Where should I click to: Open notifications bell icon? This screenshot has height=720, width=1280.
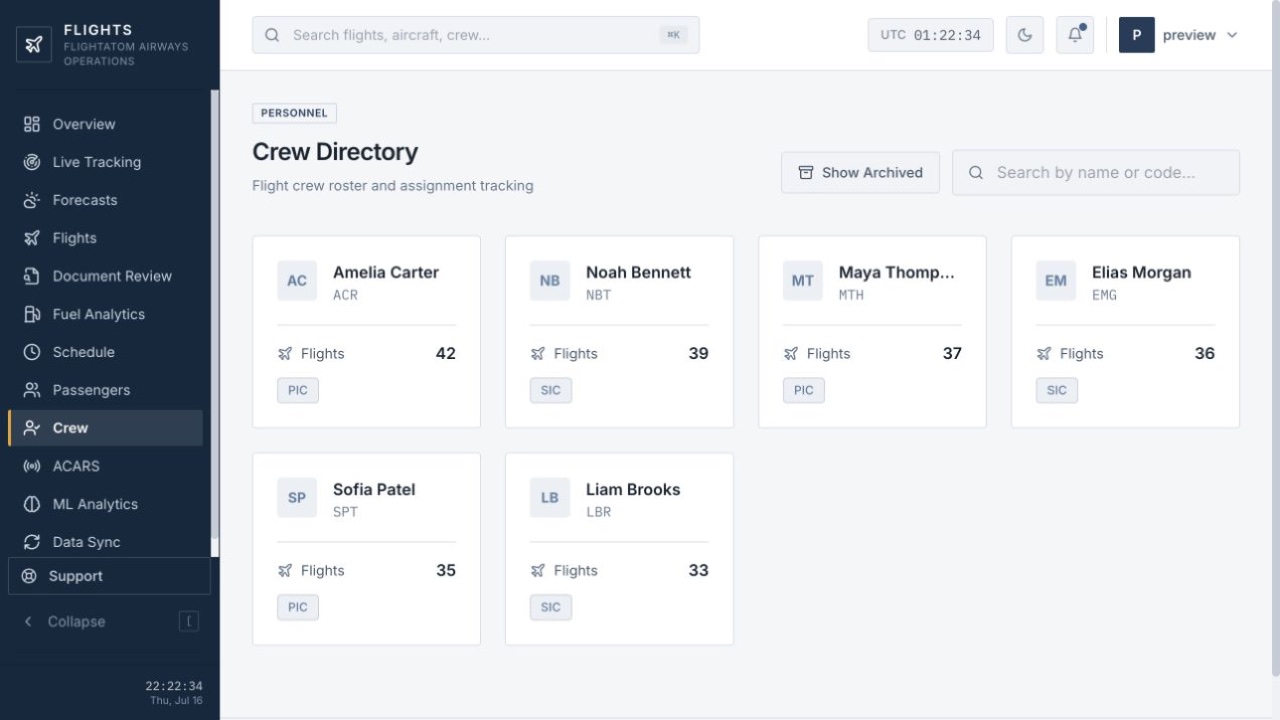pyautogui.click(x=1075, y=35)
